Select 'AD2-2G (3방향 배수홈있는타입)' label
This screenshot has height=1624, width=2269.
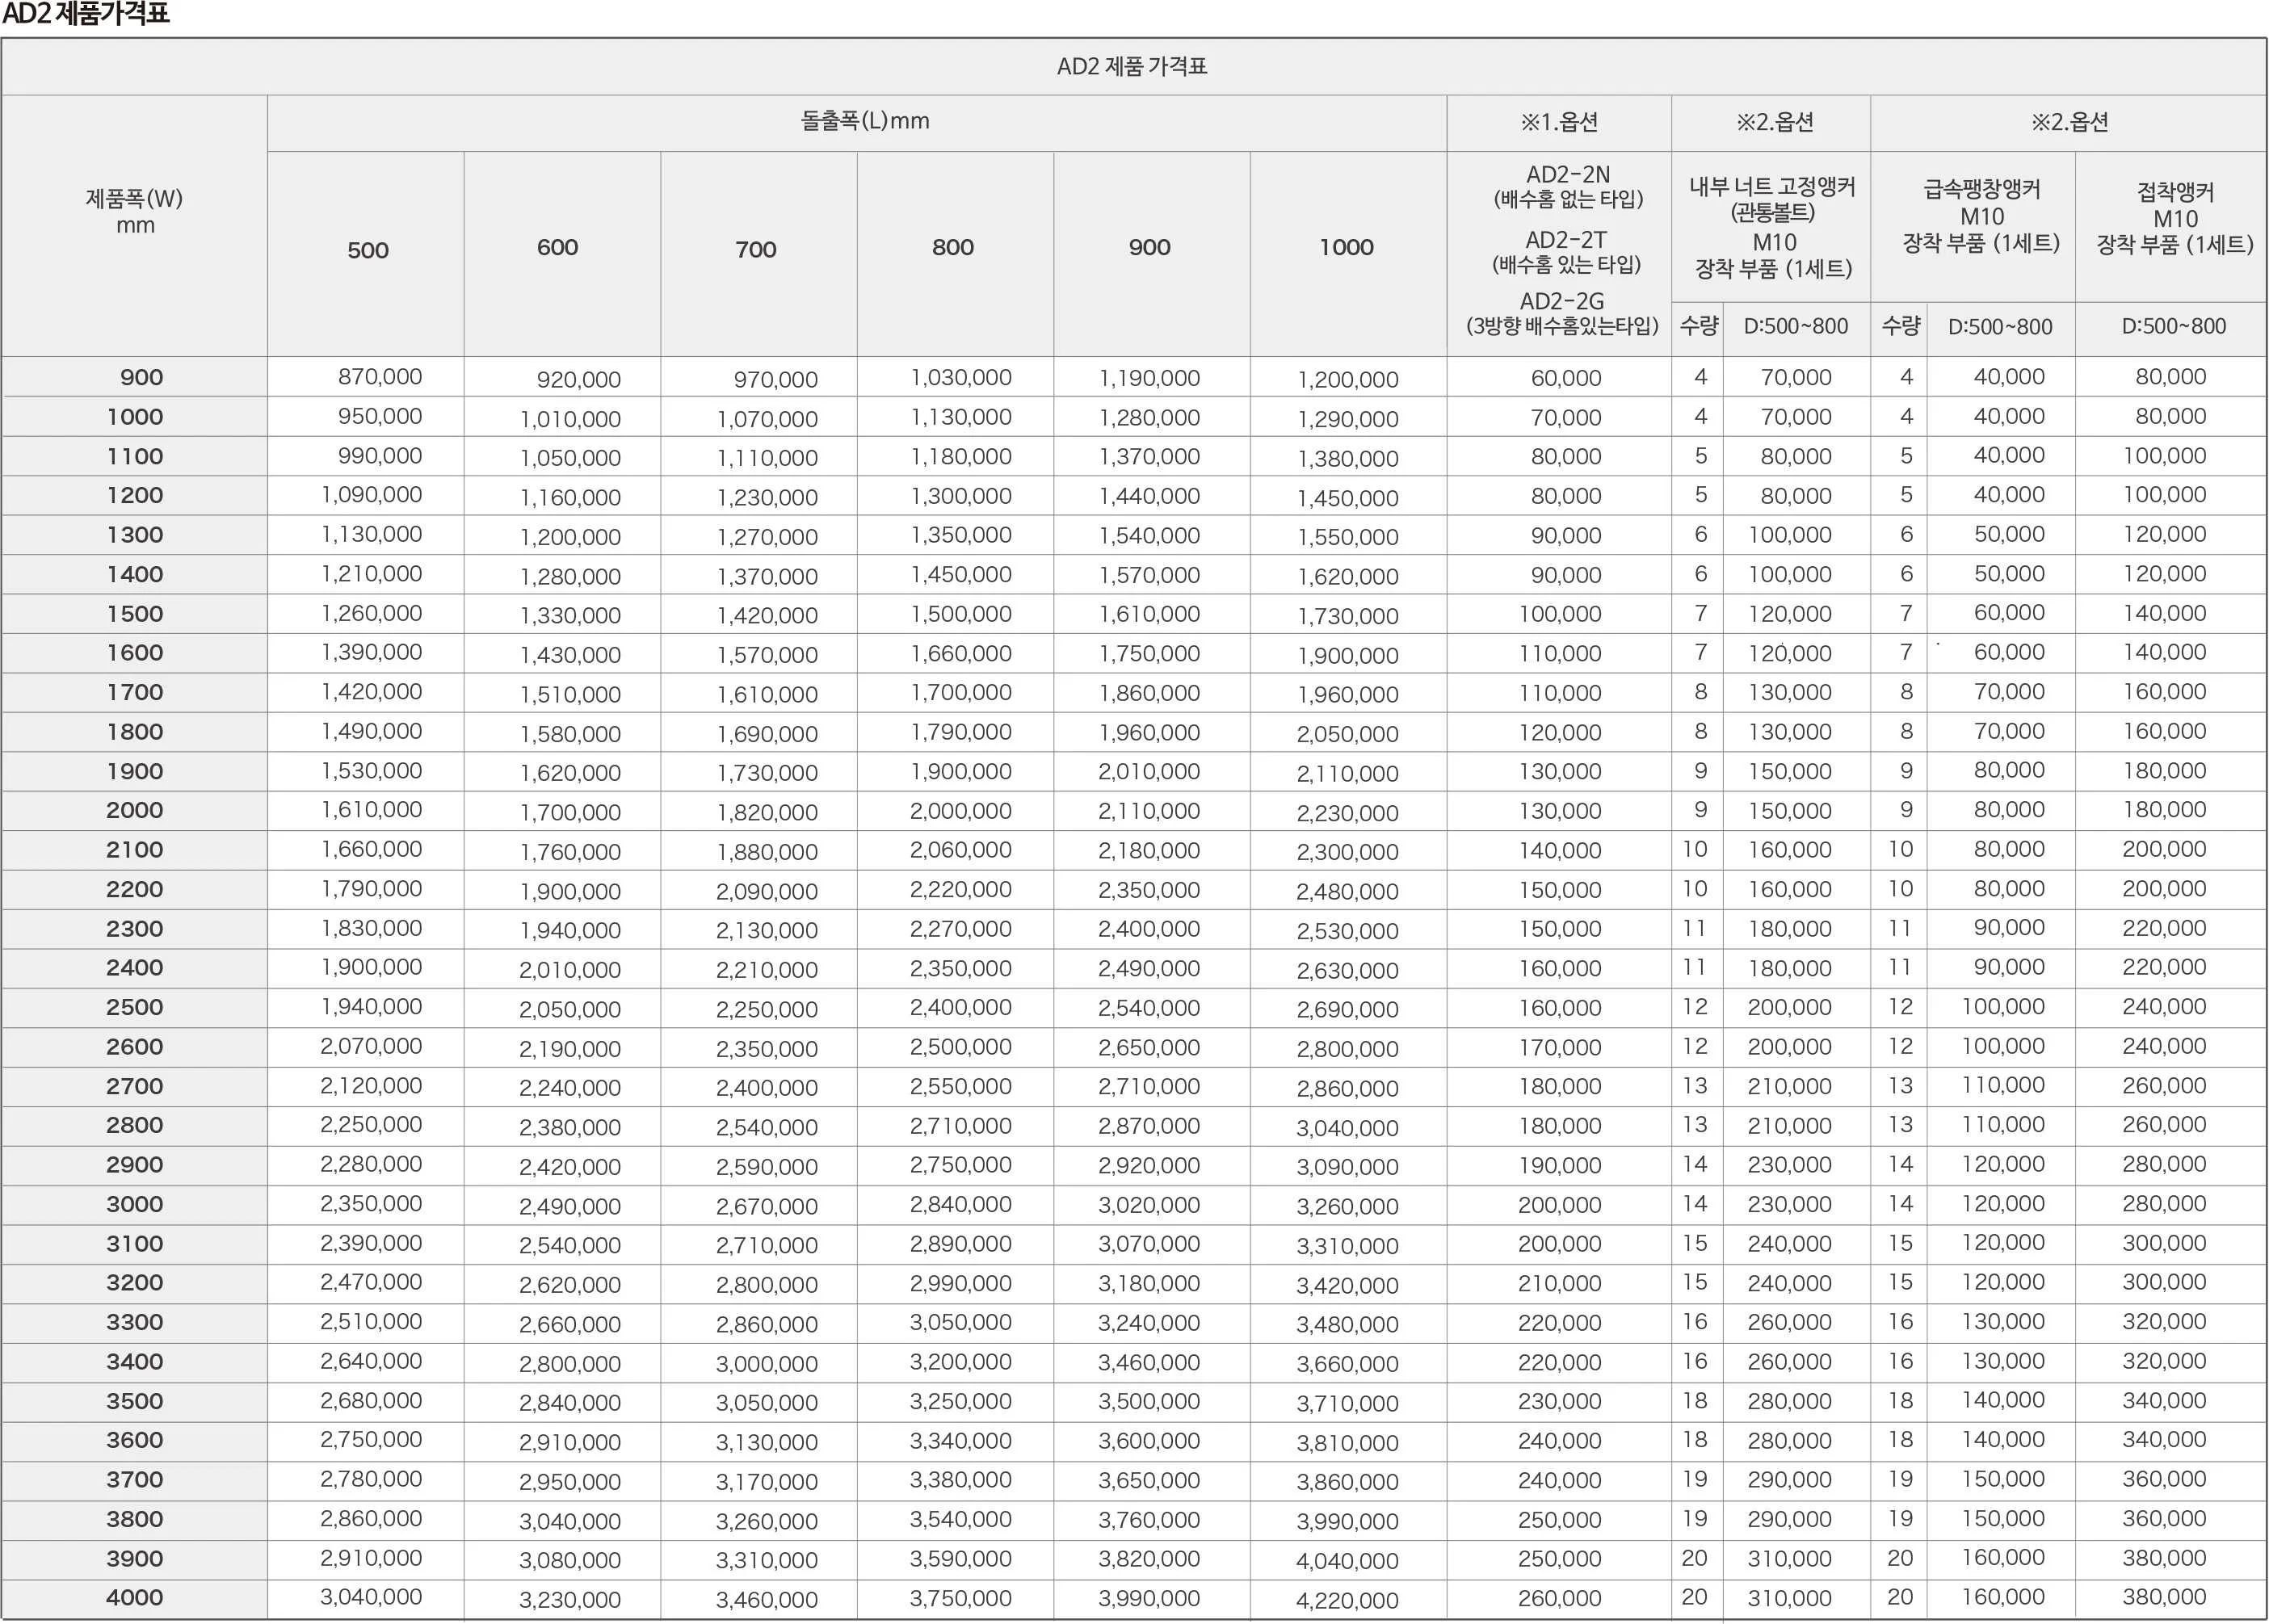coord(1562,313)
